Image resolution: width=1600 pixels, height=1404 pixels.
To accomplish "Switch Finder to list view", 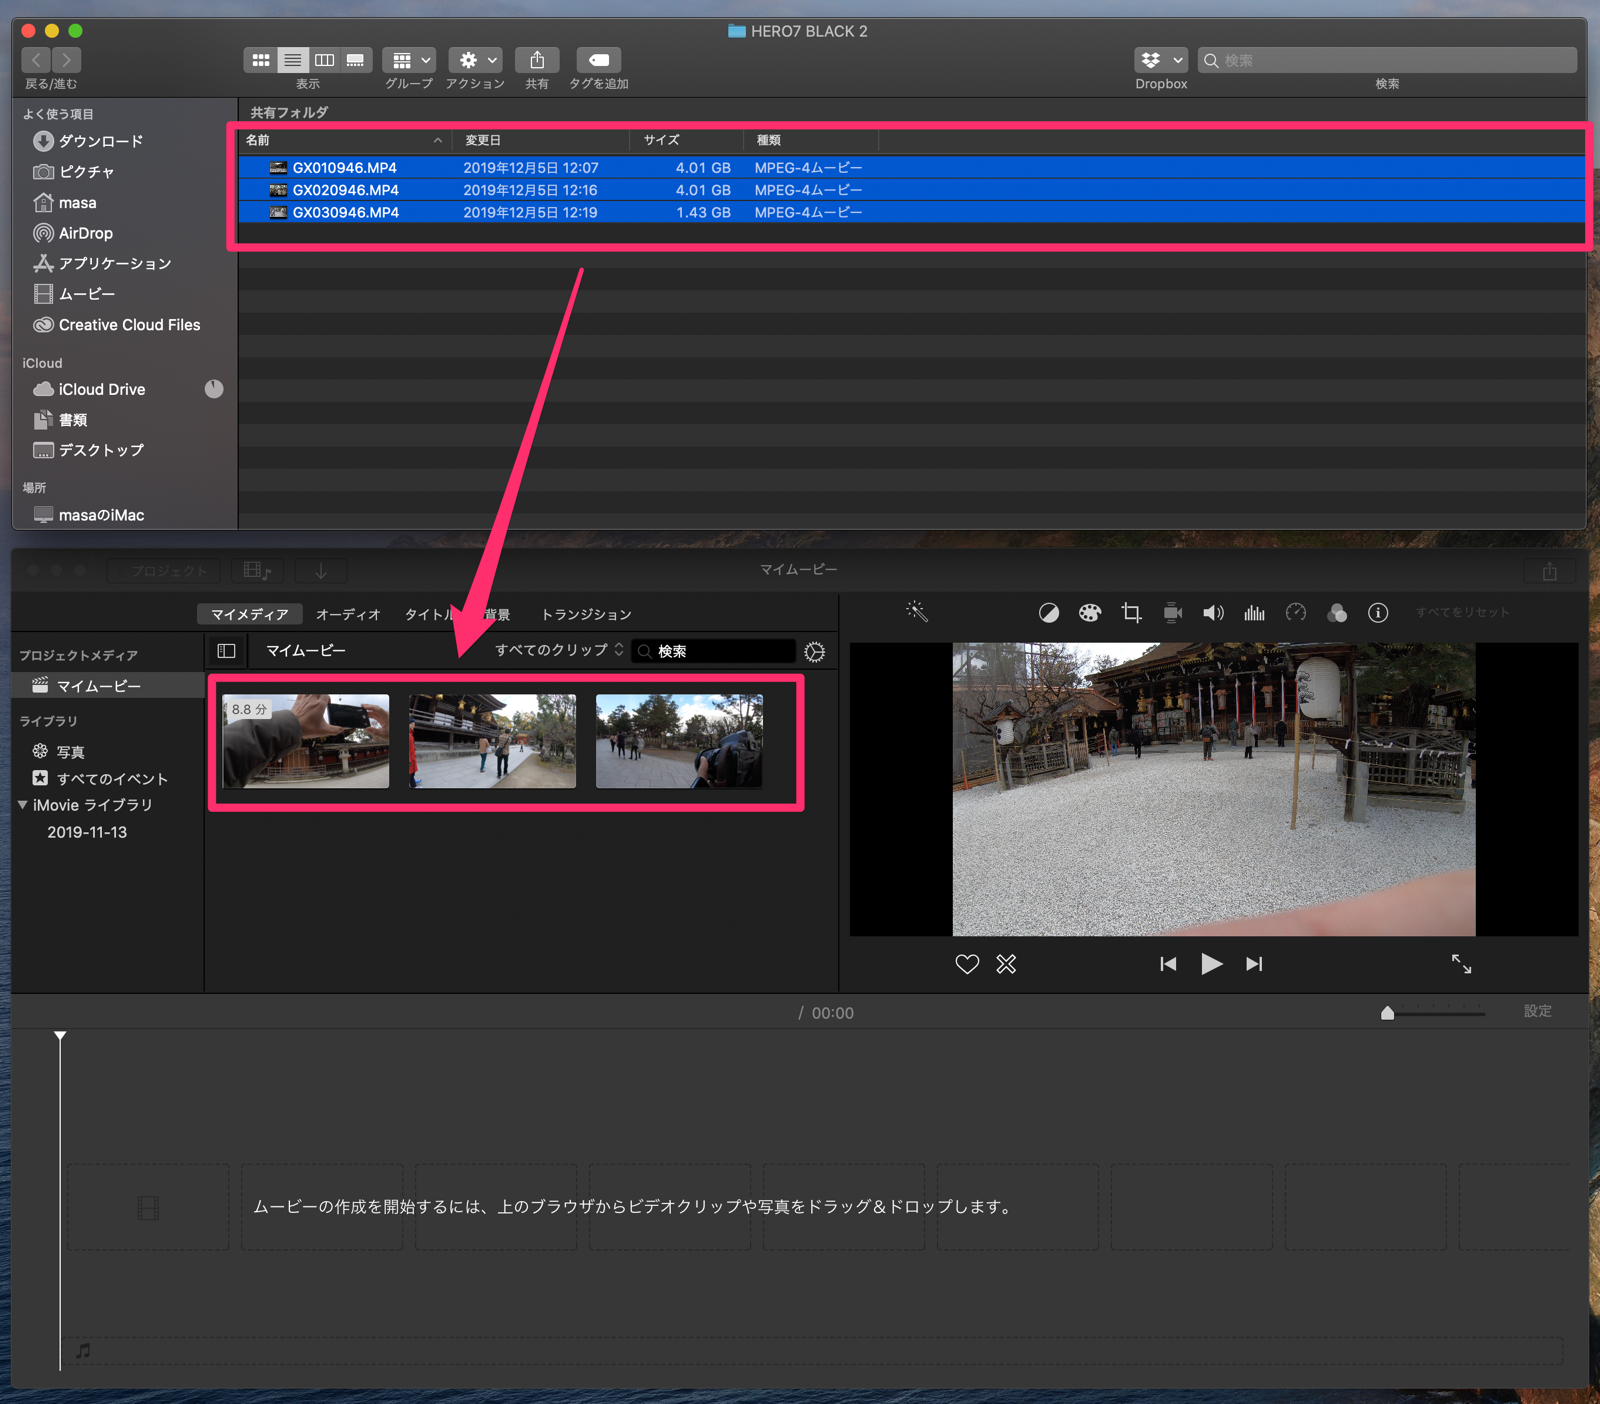I will pyautogui.click(x=292, y=60).
